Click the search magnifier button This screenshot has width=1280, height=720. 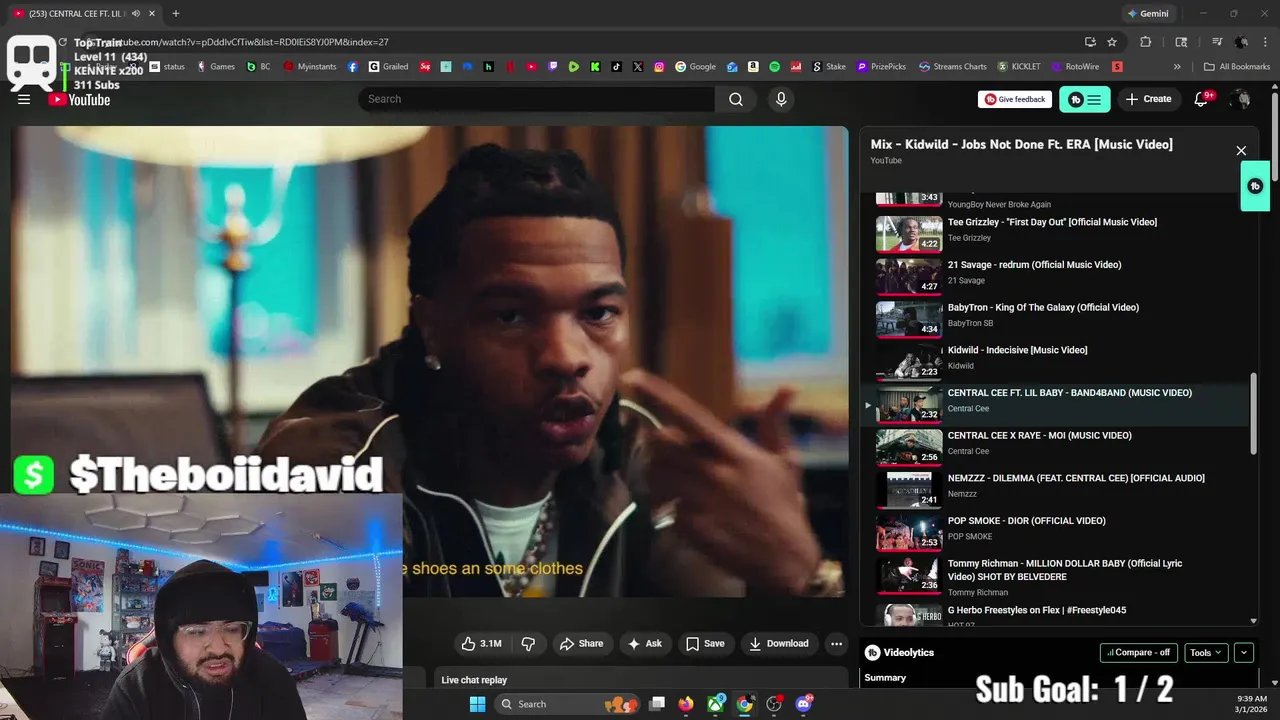736,99
